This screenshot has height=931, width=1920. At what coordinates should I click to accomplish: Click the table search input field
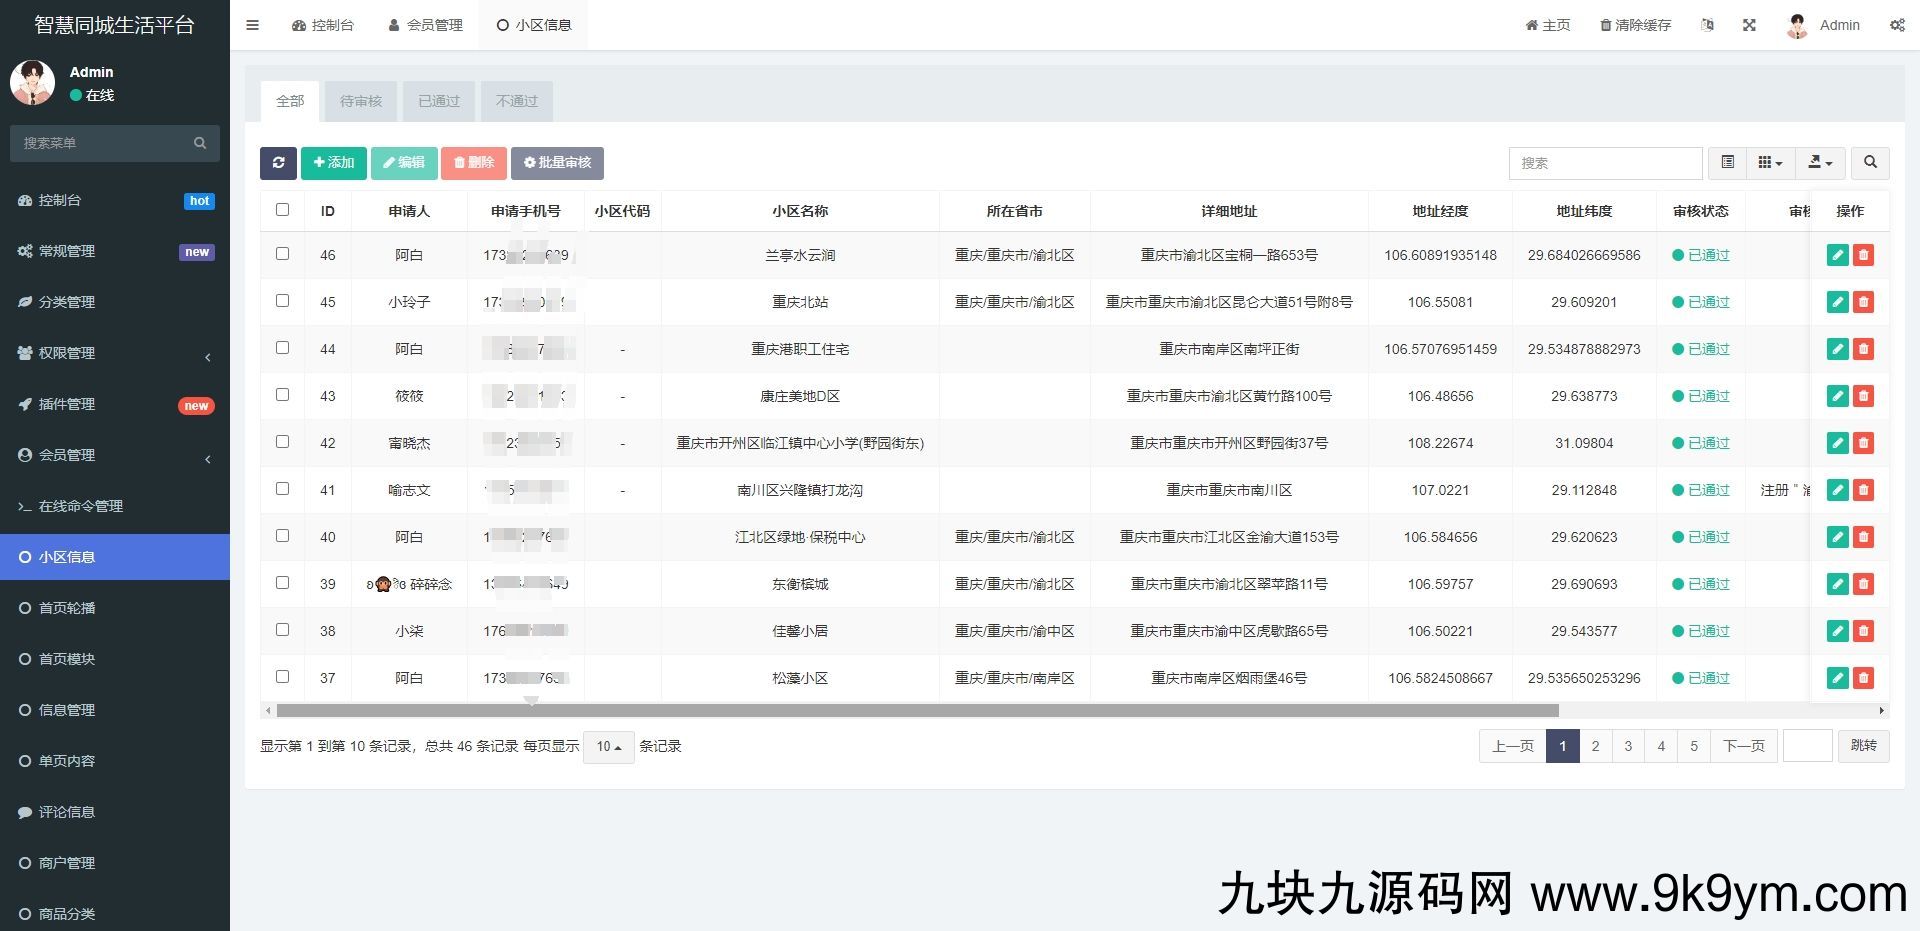(1604, 163)
